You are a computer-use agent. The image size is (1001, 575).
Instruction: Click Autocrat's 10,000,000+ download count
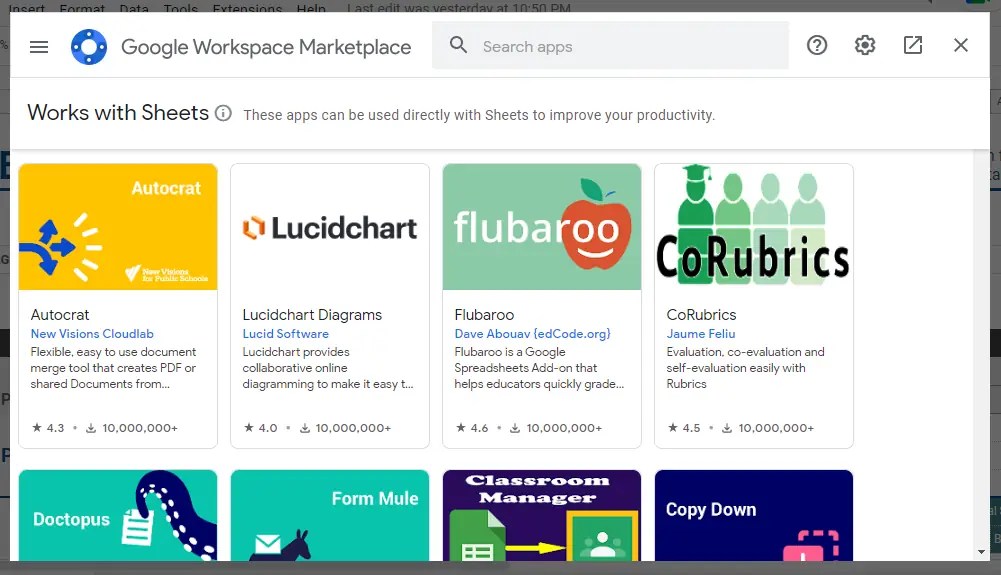(132, 428)
